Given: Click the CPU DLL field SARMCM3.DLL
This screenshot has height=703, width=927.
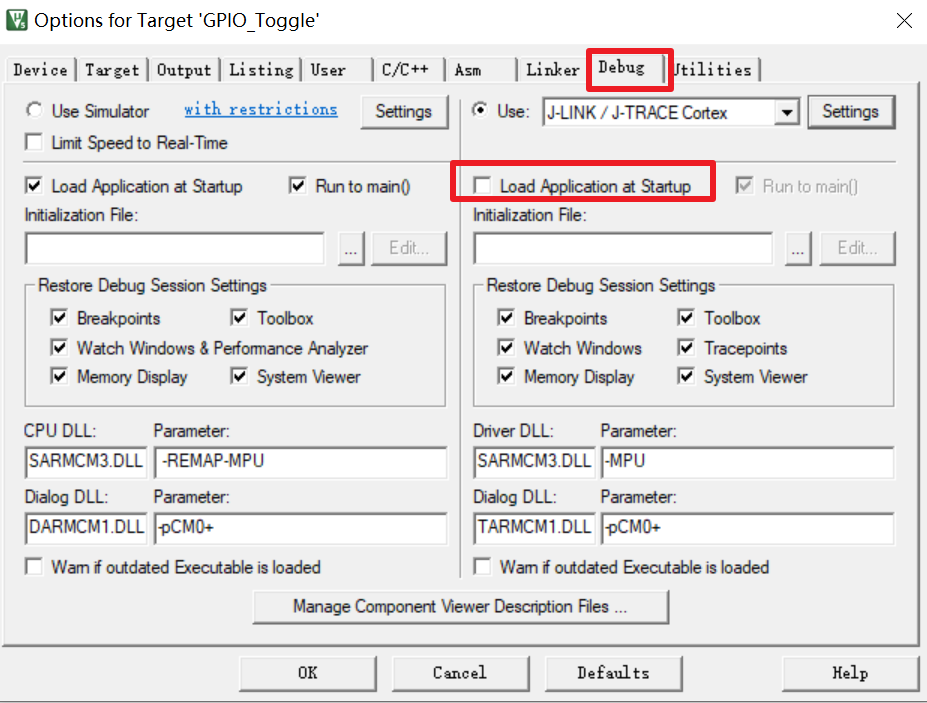Looking at the screenshot, I should click(x=86, y=462).
